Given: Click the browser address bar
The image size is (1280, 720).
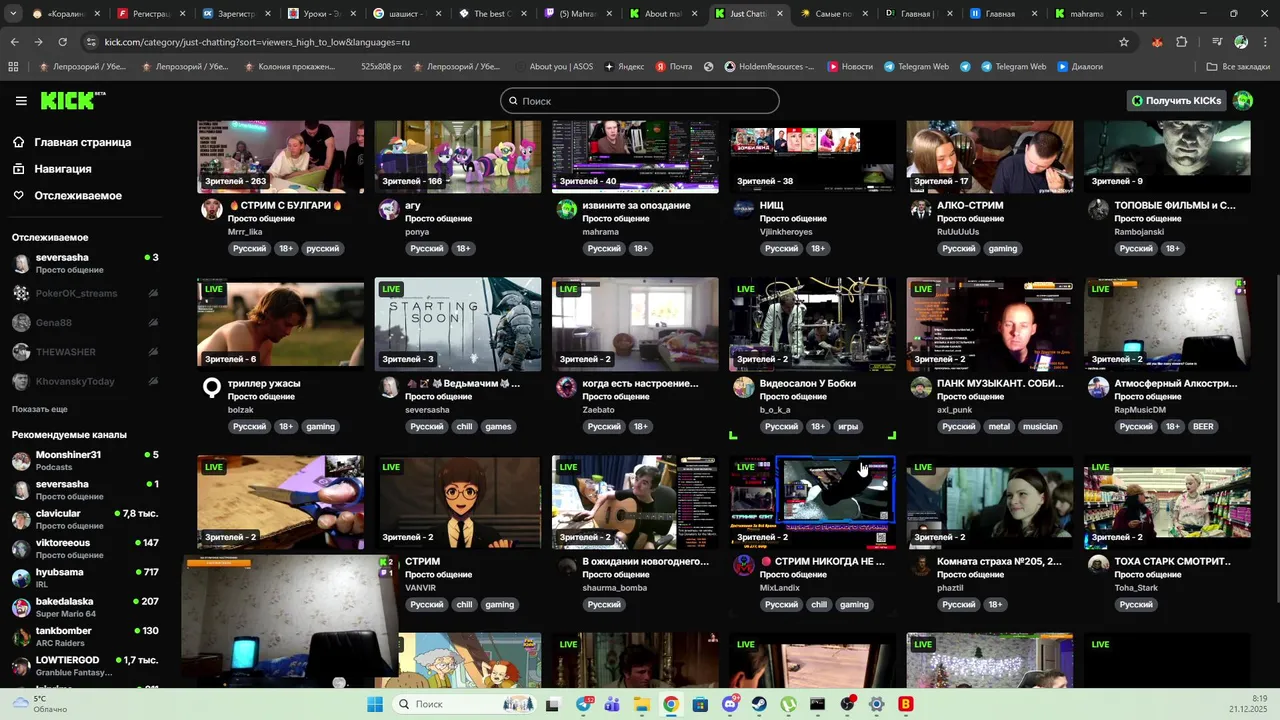Looking at the screenshot, I should coord(600,42).
